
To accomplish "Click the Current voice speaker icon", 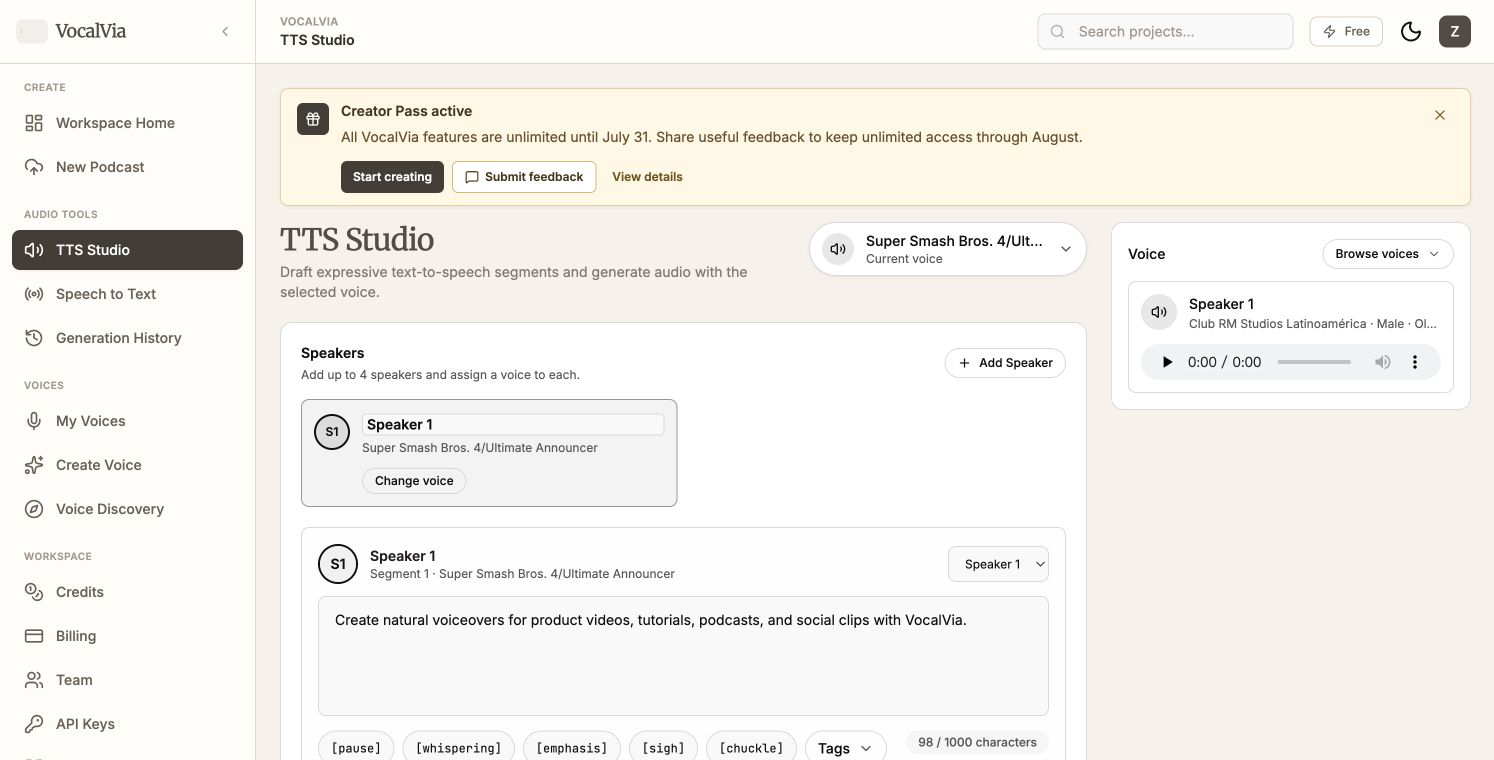I will [x=838, y=249].
